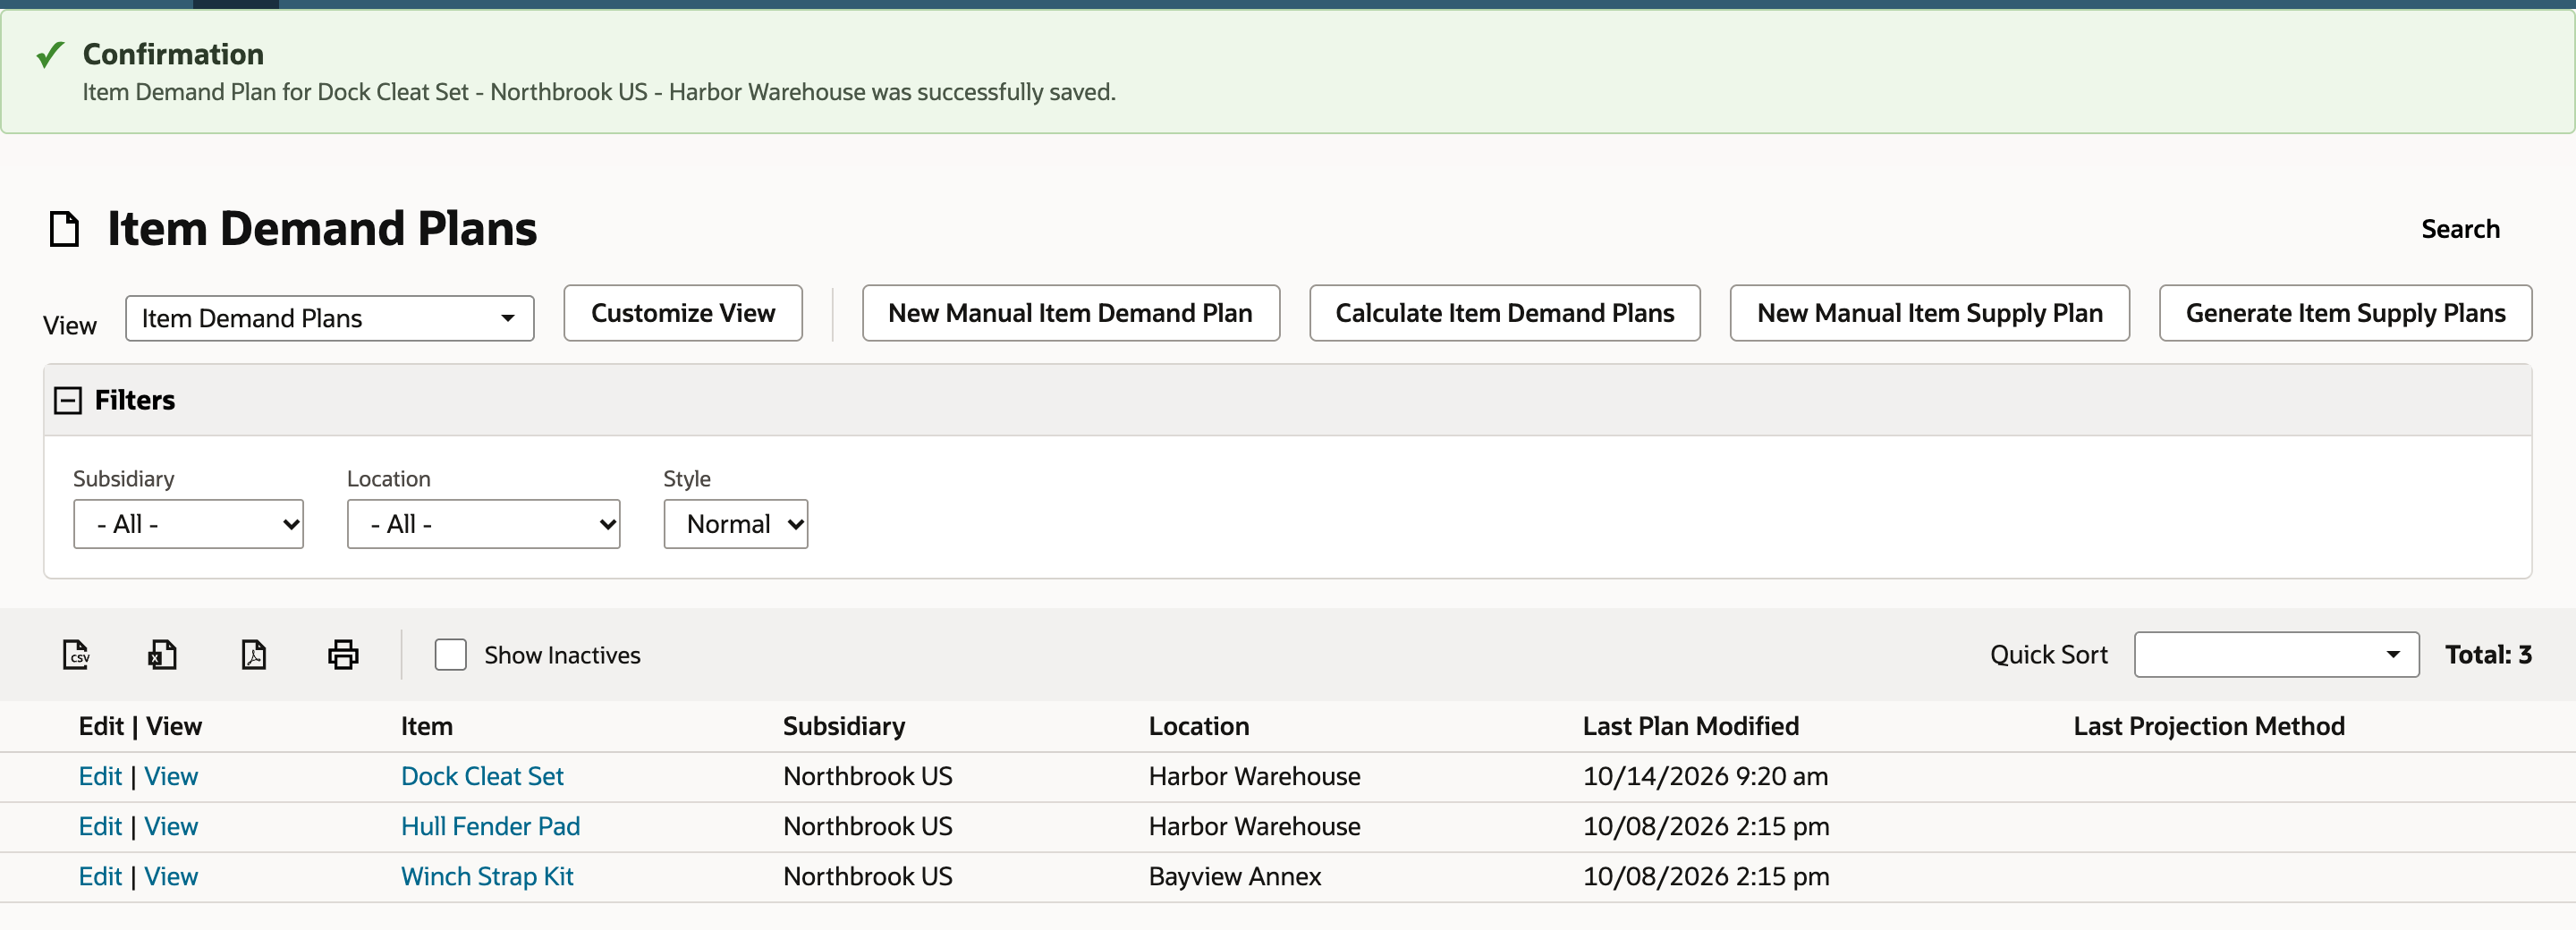Open the Search link
The width and height of the screenshot is (2576, 930).
point(2460,229)
